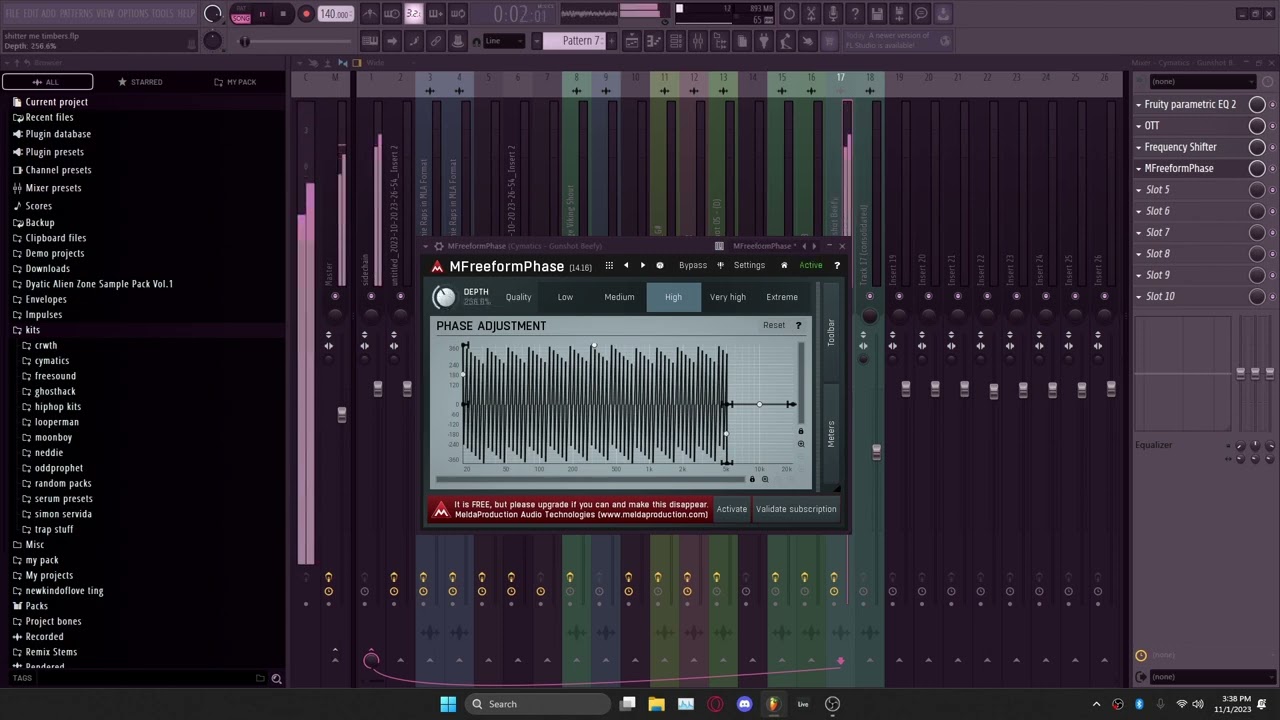
Task: Select the cymatics folder in browser
Action: point(51,361)
